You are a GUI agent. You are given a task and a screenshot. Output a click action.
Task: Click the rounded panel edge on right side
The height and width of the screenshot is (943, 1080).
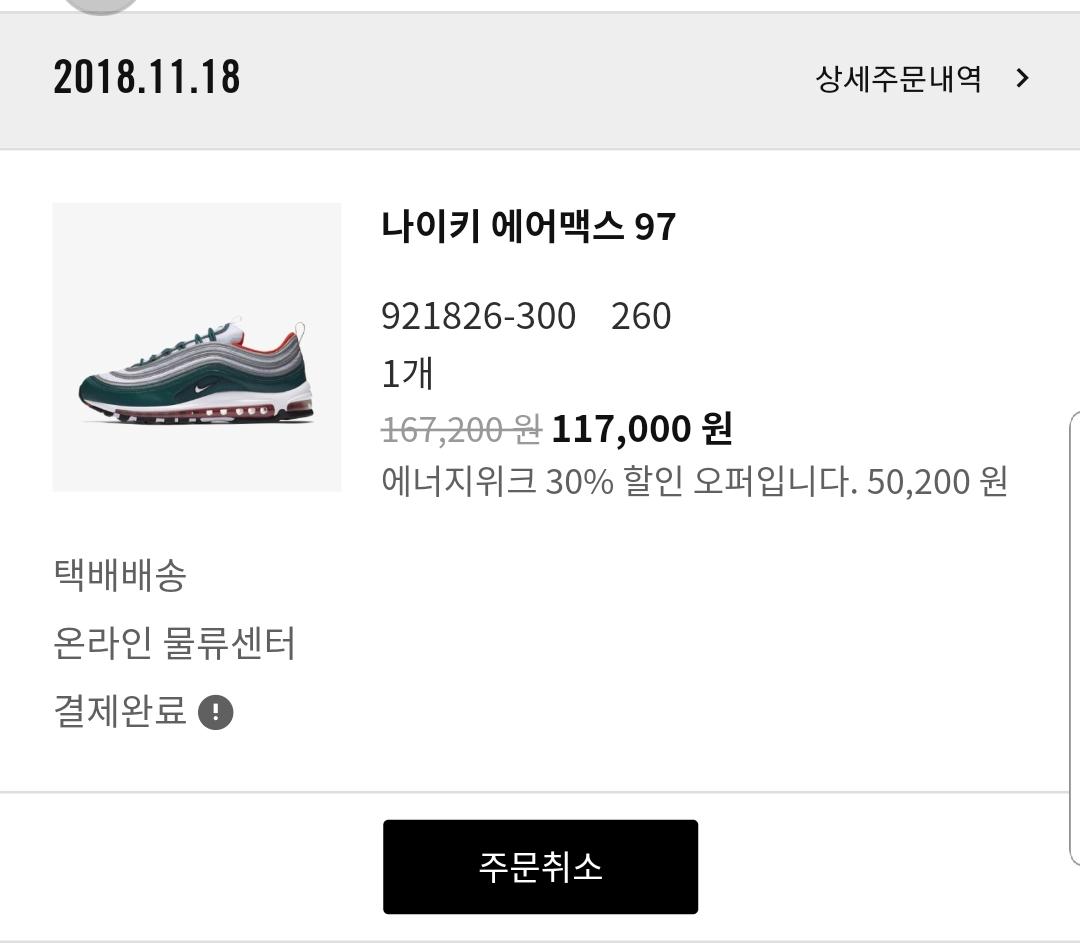1072,640
